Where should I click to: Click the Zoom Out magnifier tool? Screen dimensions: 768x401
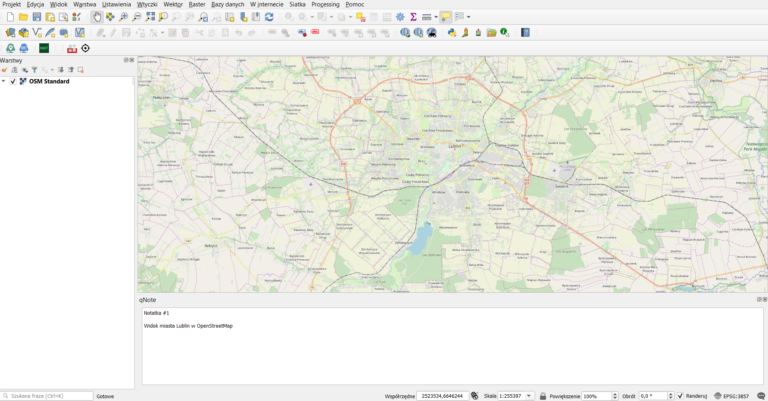pos(137,17)
